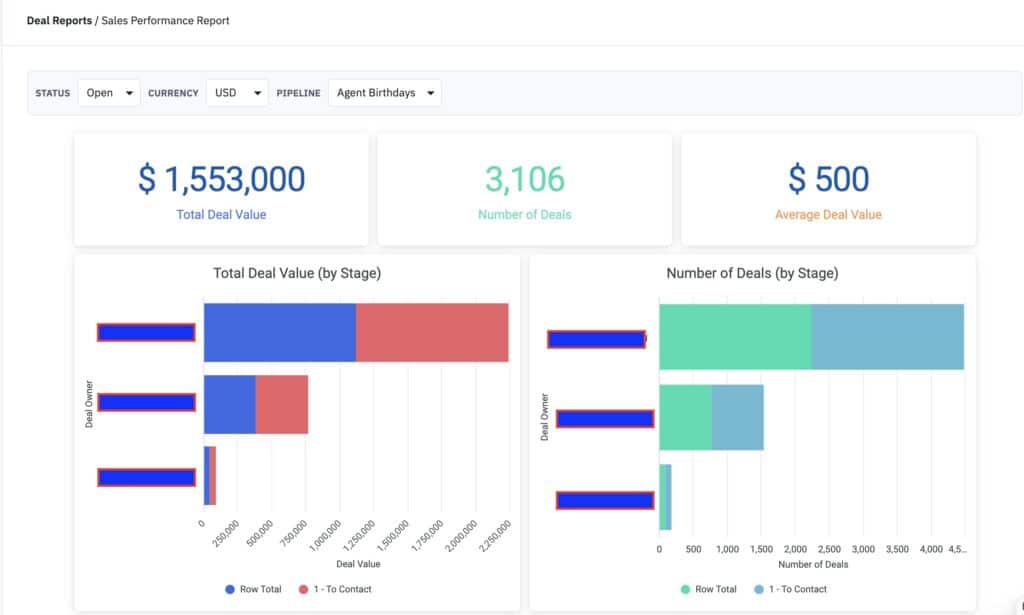Toggle Row Total legend in deal value chart
Viewport: 1024px width, 615px height.
pyautogui.click(x=253, y=589)
